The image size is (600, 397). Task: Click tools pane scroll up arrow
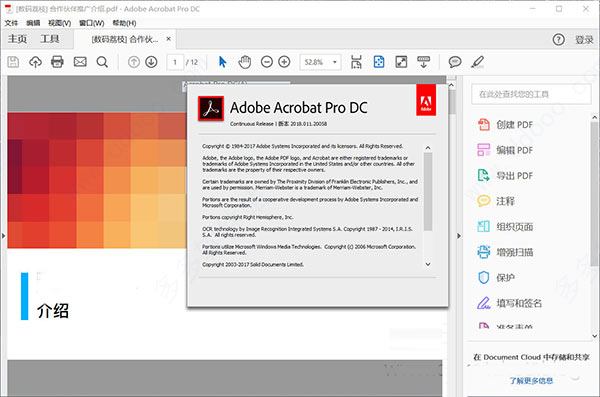(x=594, y=117)
